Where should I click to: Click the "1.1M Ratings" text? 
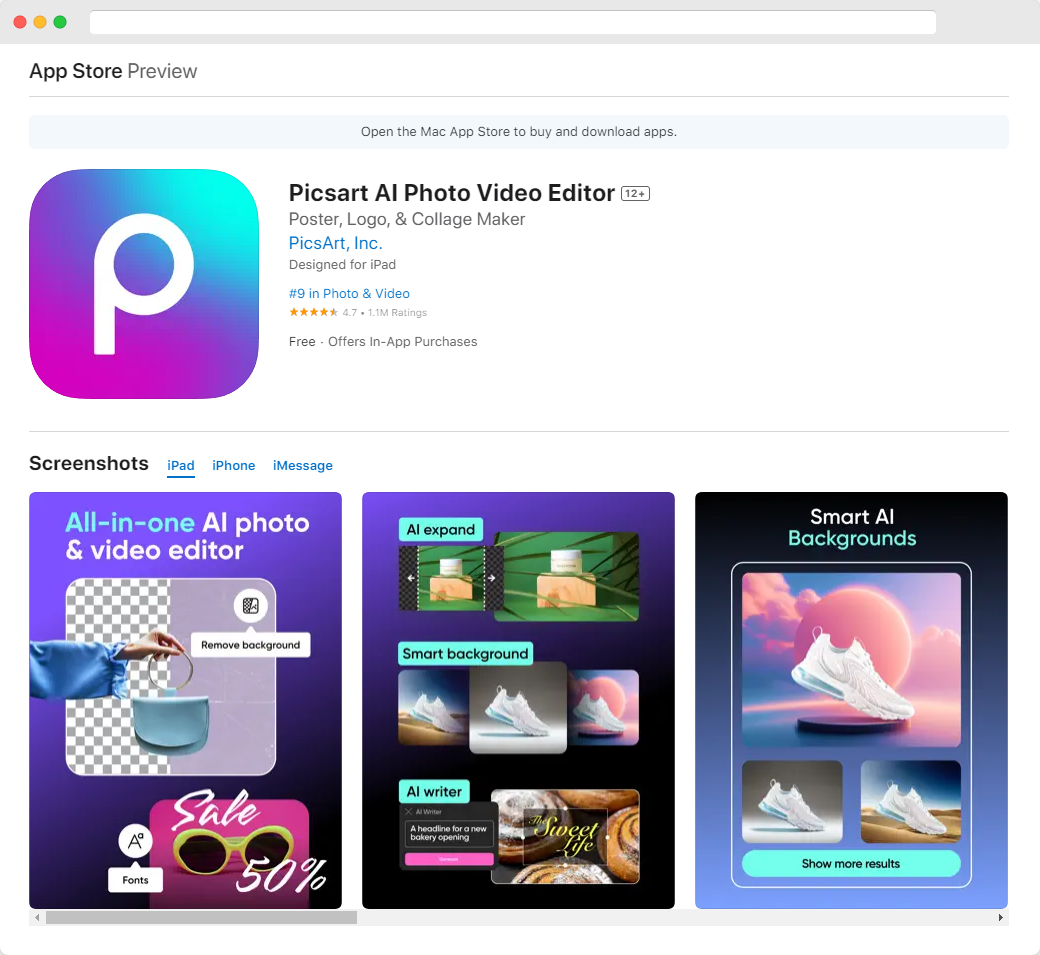pos(397,313)
